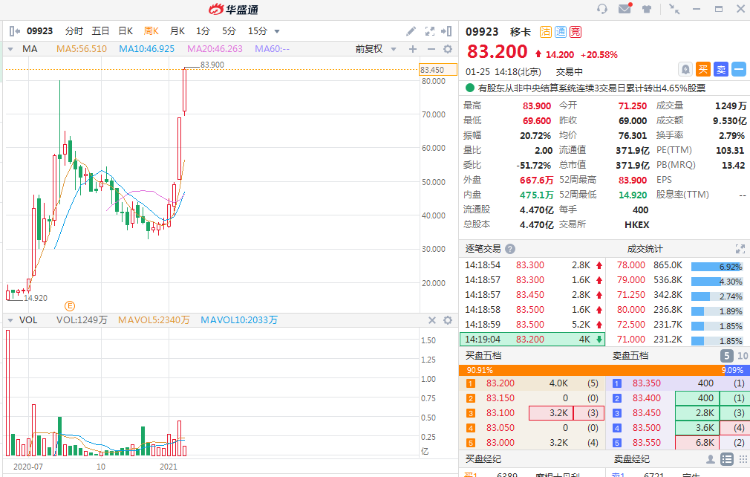
Task: Collapse the MA indicator expander arrow
Action: pos(10,49)
